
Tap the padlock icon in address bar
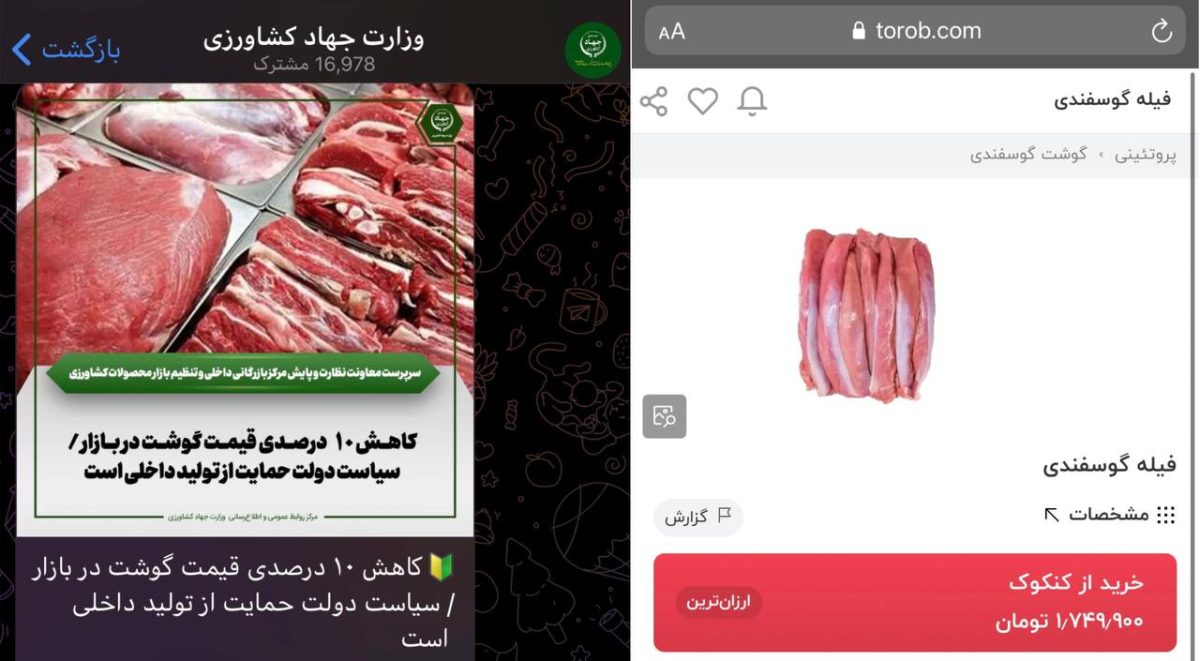coord(858,31)
